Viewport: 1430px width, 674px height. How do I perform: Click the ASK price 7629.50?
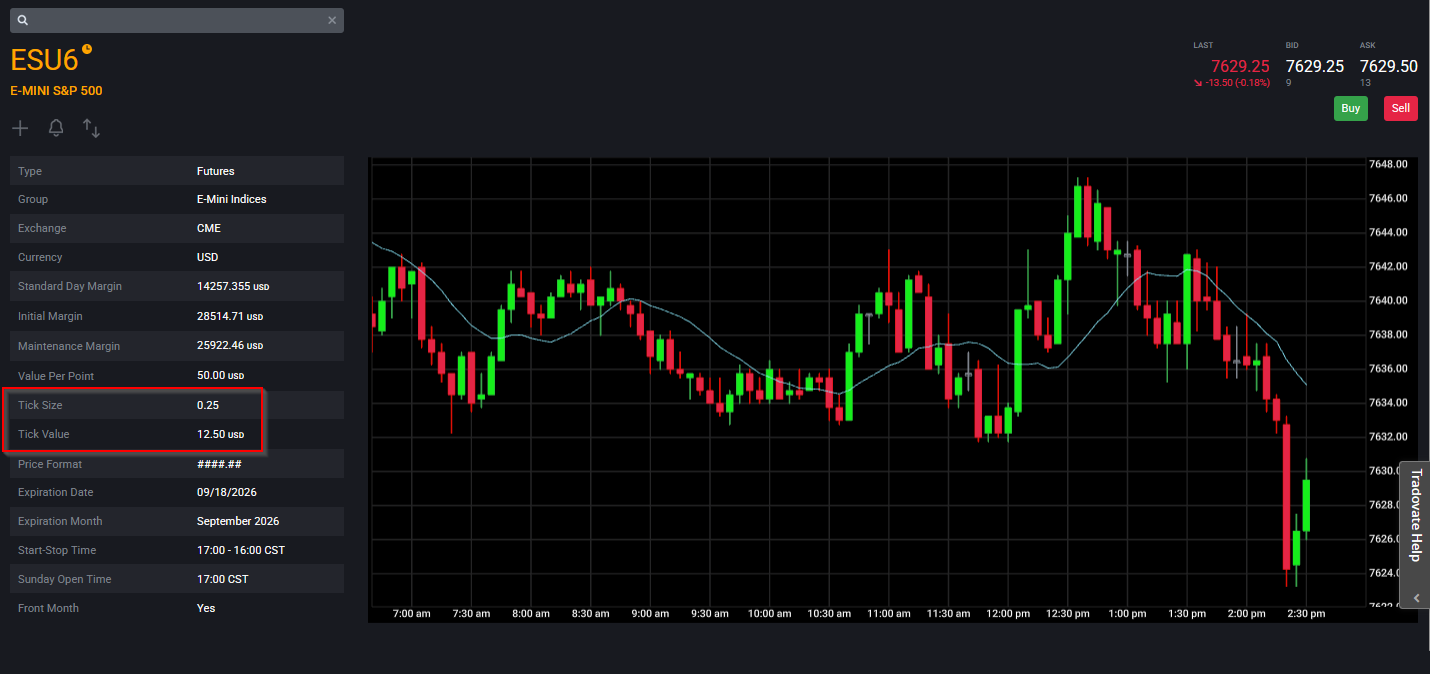[1389, 66]
